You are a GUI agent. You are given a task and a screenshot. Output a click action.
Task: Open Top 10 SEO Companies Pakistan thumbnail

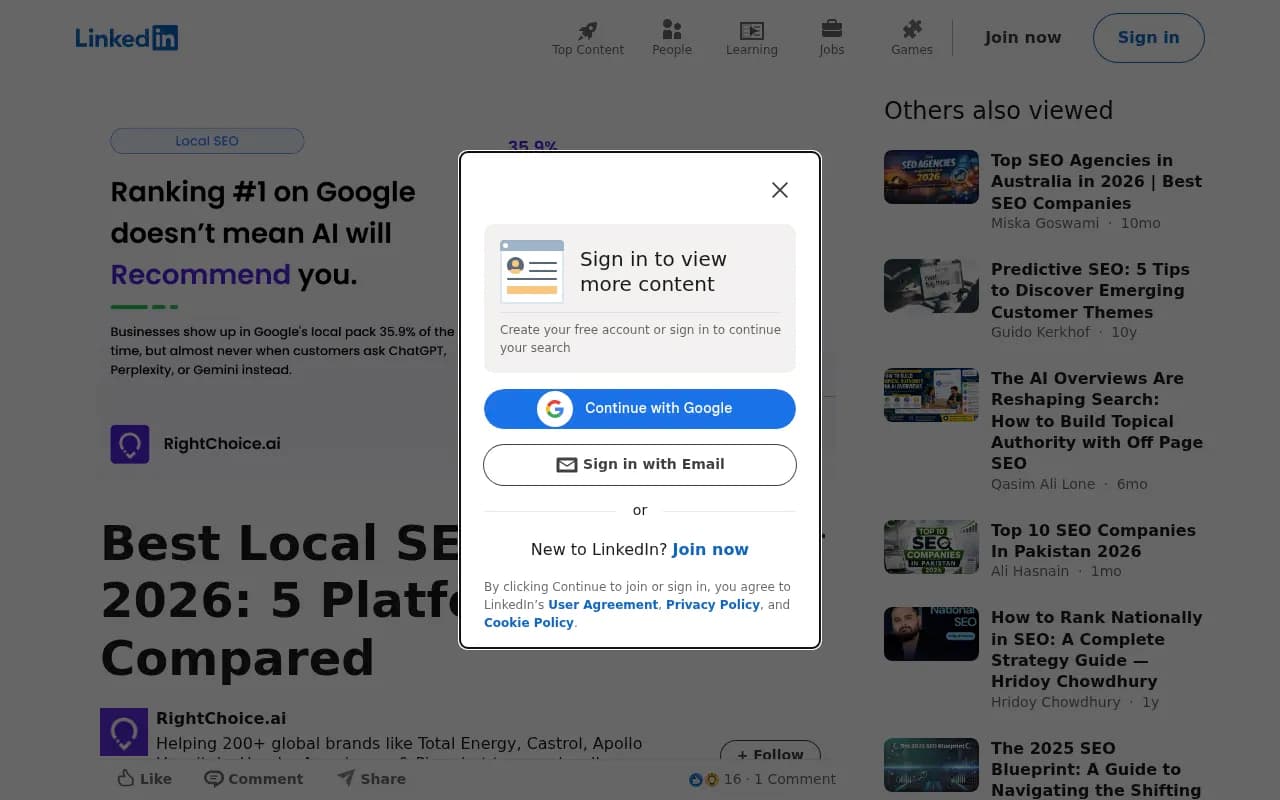[931, 547]
